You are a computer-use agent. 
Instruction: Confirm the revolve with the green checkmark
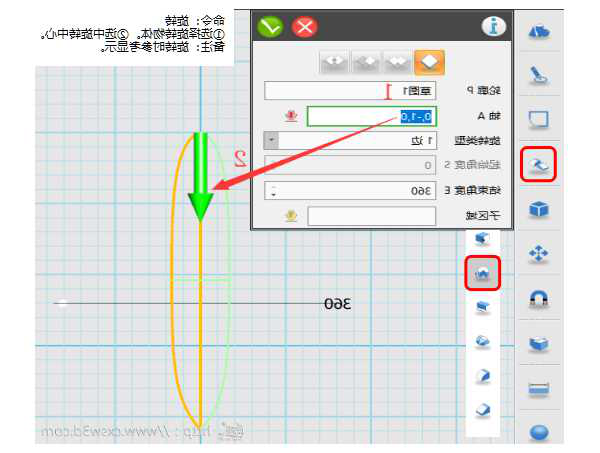270,27
